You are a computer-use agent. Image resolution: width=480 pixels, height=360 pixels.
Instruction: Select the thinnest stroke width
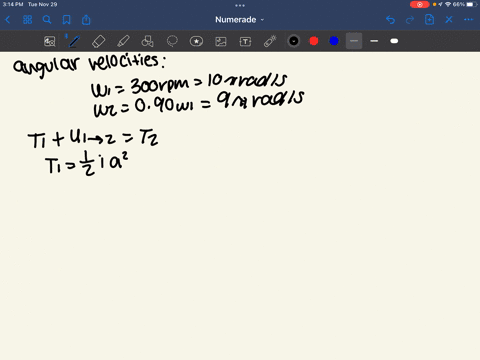(354, 41)
